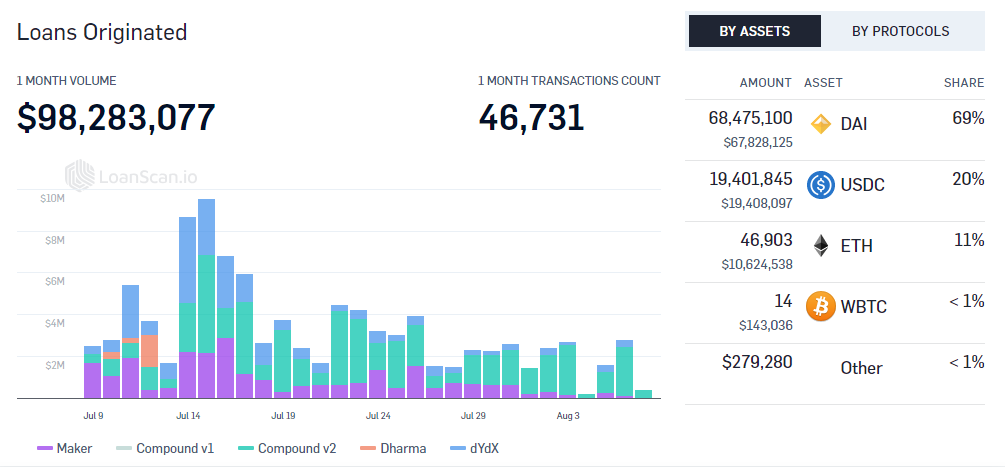Click the $279,280 Other amount
This screenshot has height=467, width=1005.
pos(757,362)
